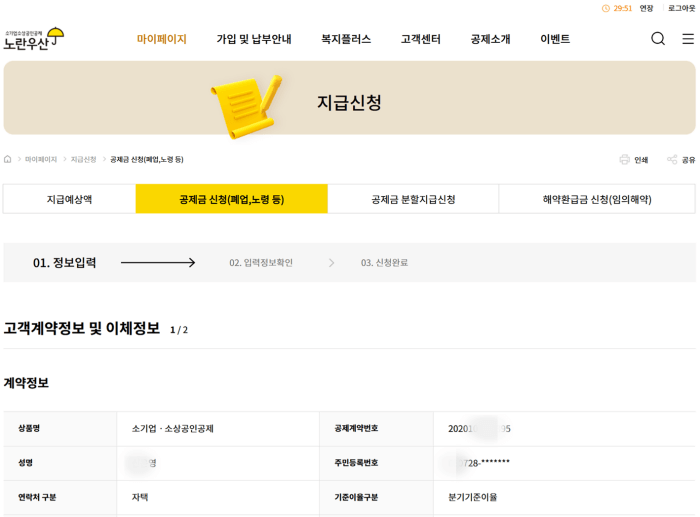Click the 분기기준이율 value
Image resolution: width=700 pixels, height=517 pixels.
[472, 497]
